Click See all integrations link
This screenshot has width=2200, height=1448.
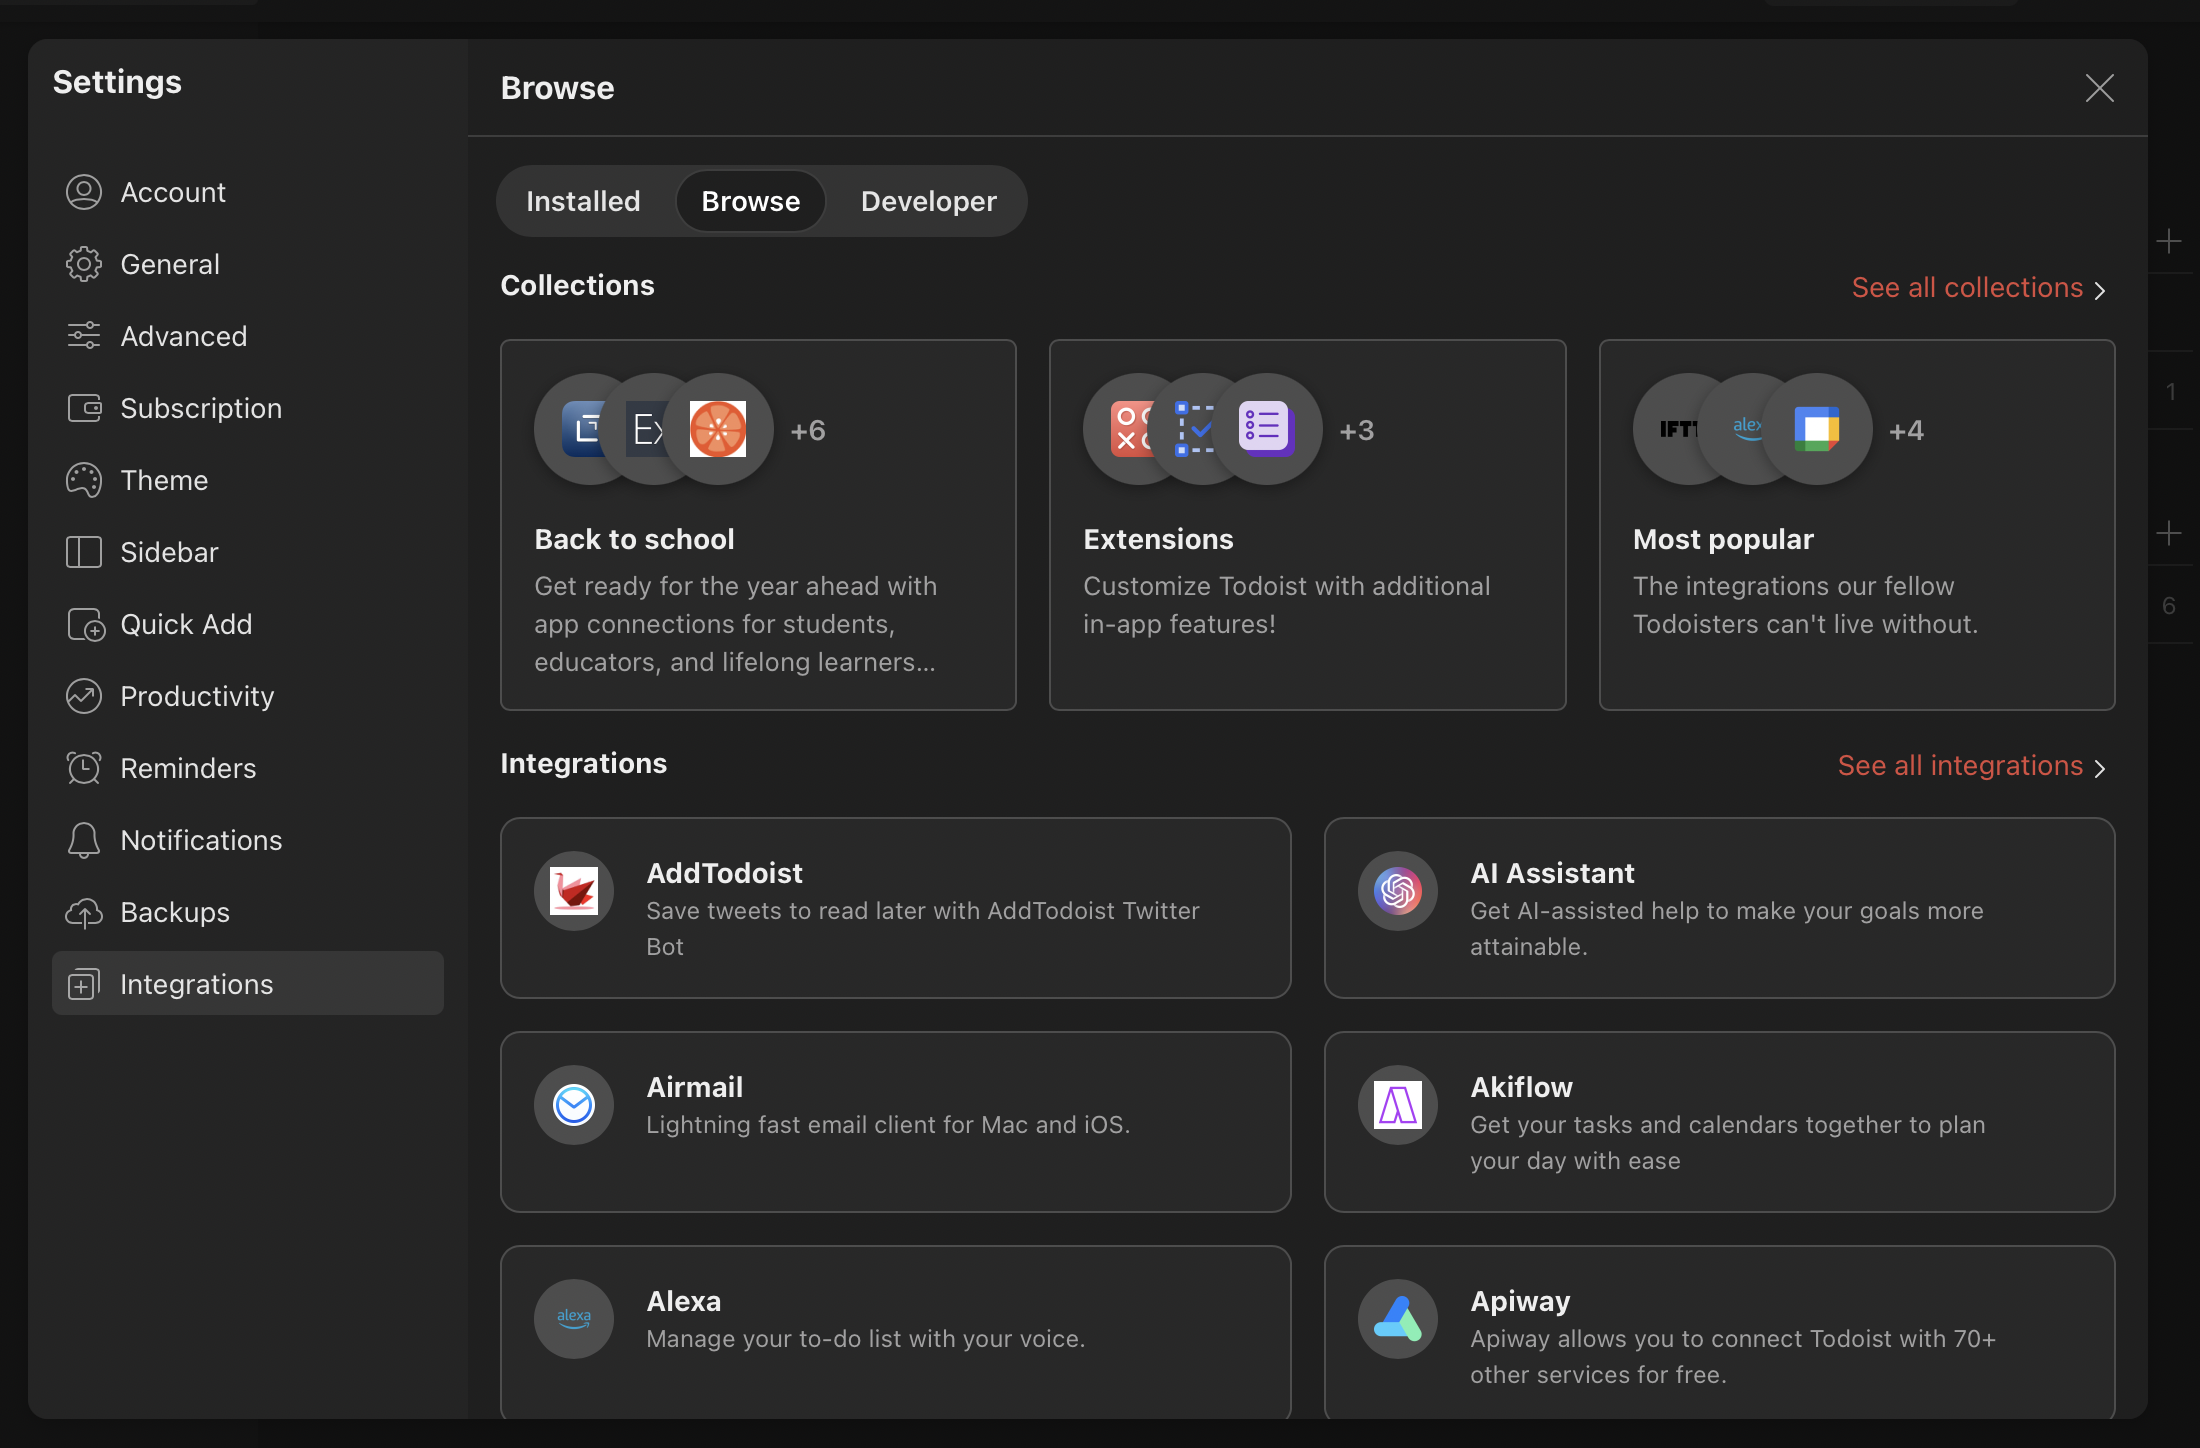[x=1971, y=766]
